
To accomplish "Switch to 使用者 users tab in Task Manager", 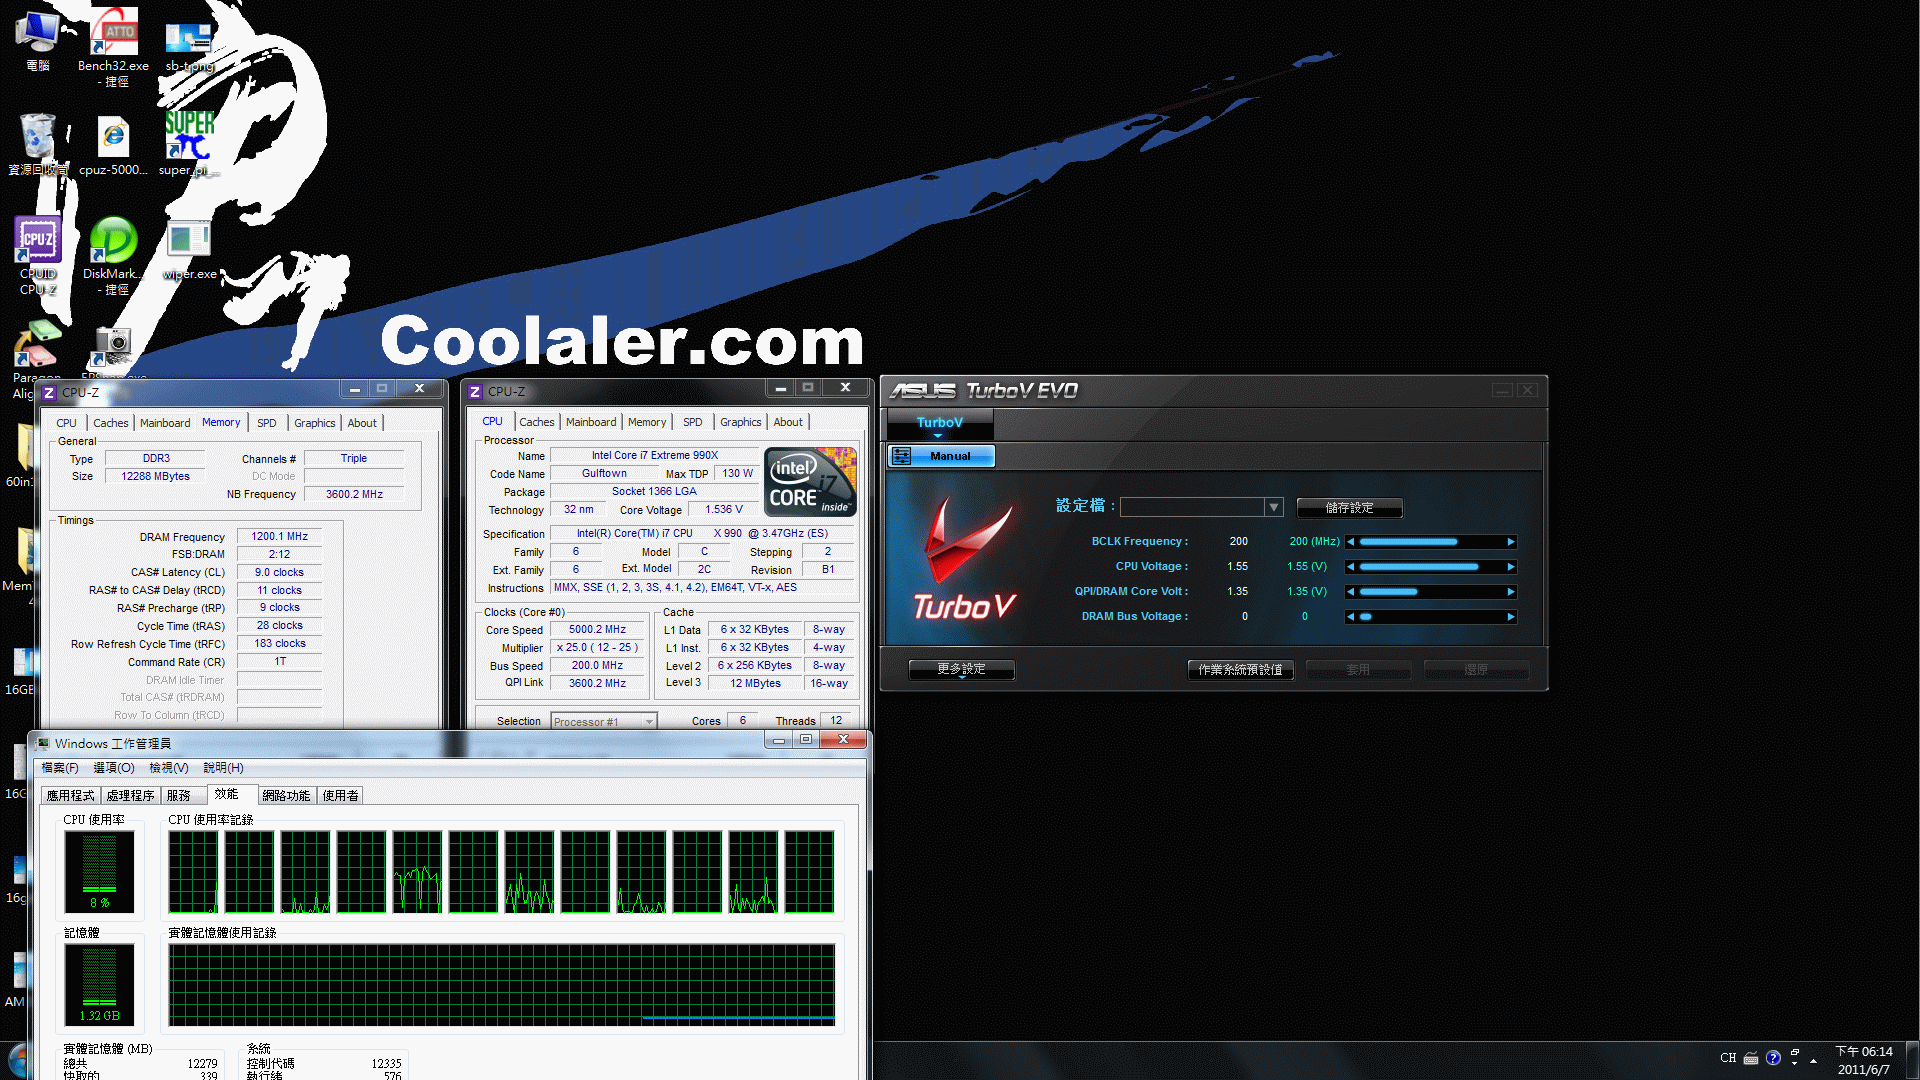I will pos(340,796).
